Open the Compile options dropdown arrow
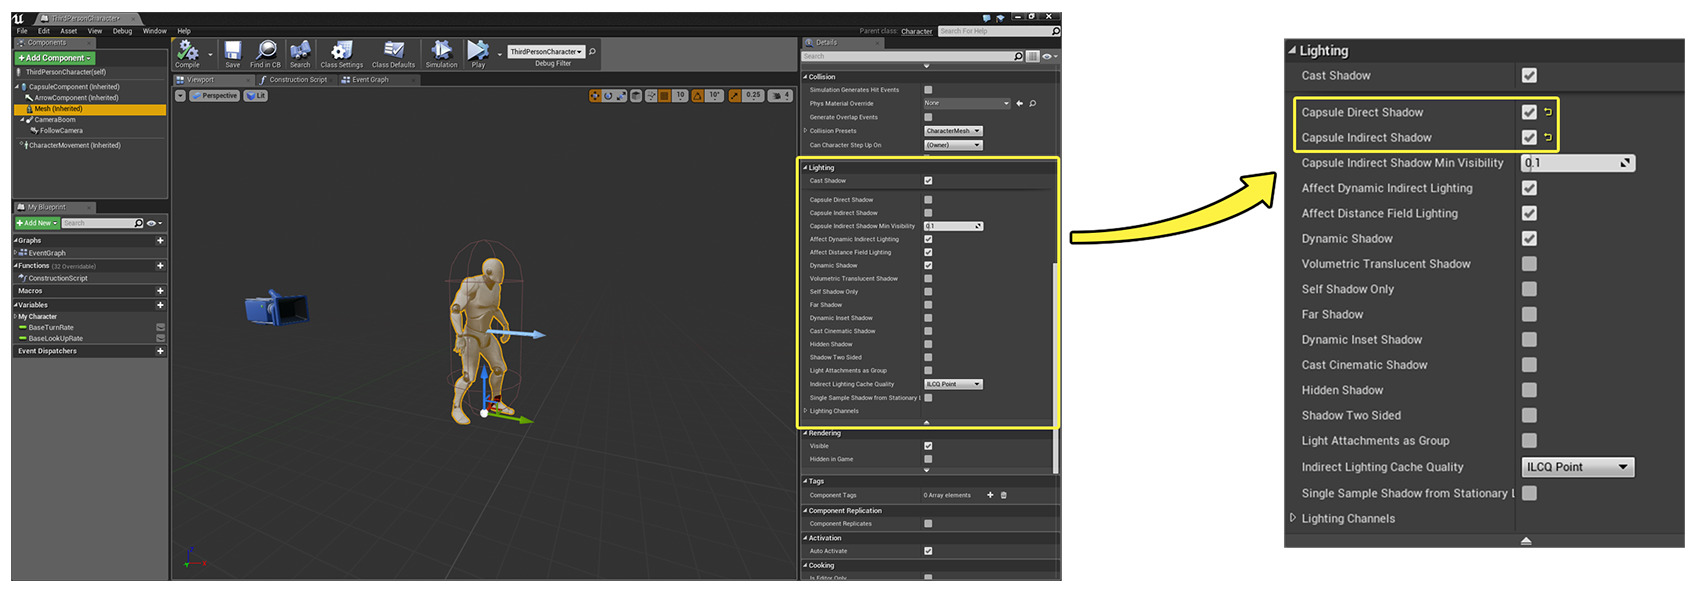Image resolution: width=1700 pixels, height=593 pixels. [x=210, y=54]
